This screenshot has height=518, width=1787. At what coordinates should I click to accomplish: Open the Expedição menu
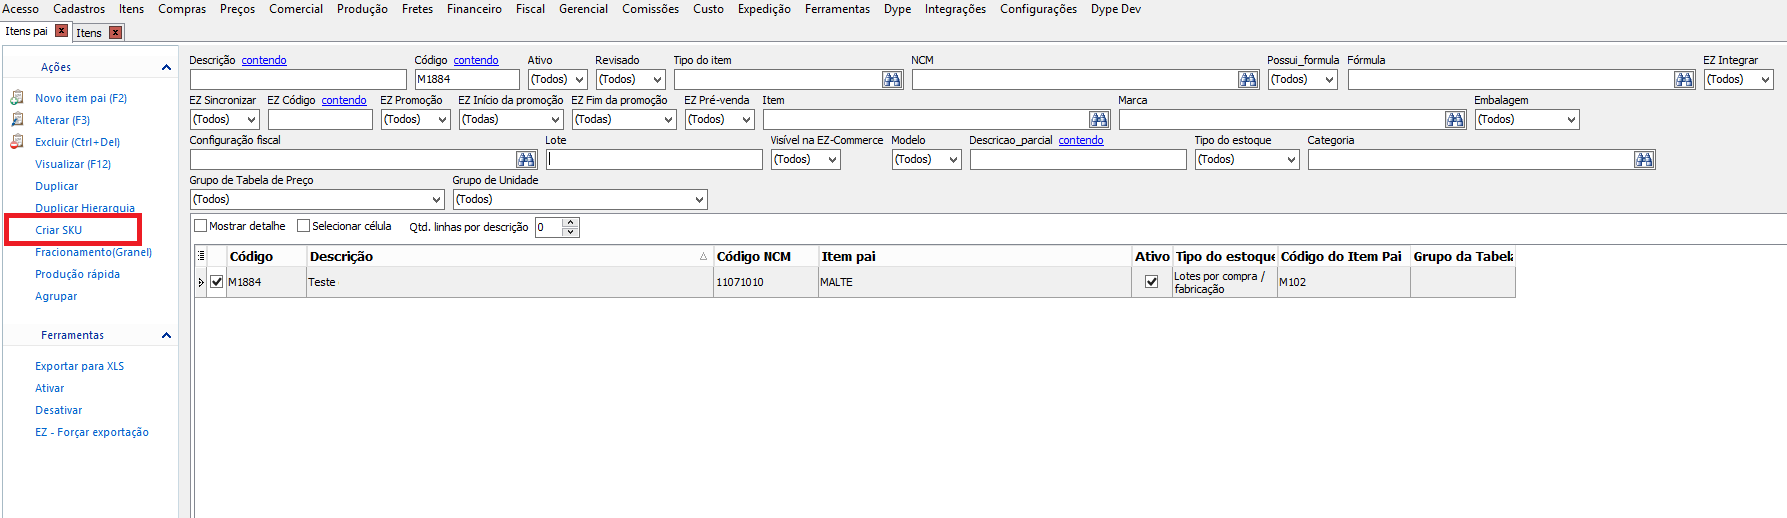click(x=764, y=9)
